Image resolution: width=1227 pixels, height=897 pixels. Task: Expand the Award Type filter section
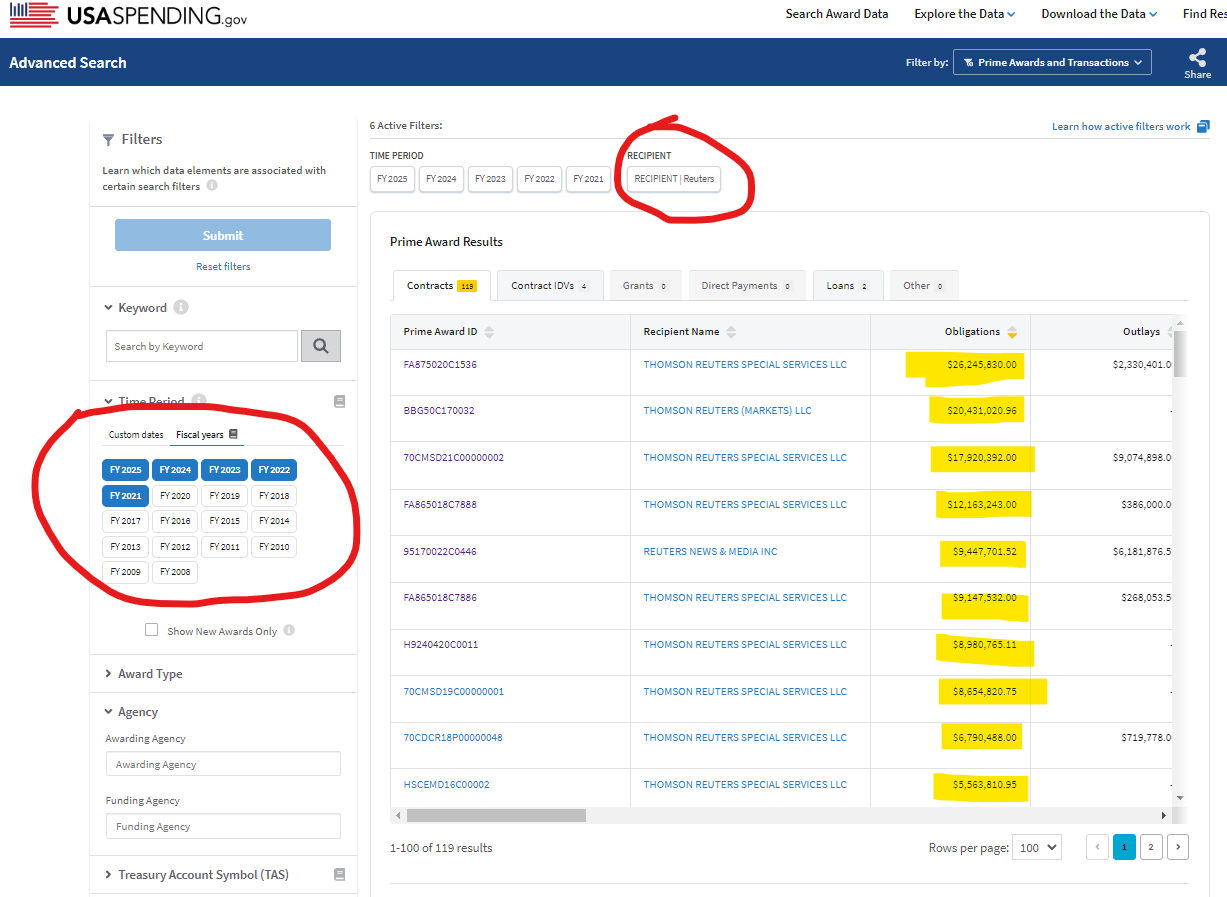[x=109, y=674]
